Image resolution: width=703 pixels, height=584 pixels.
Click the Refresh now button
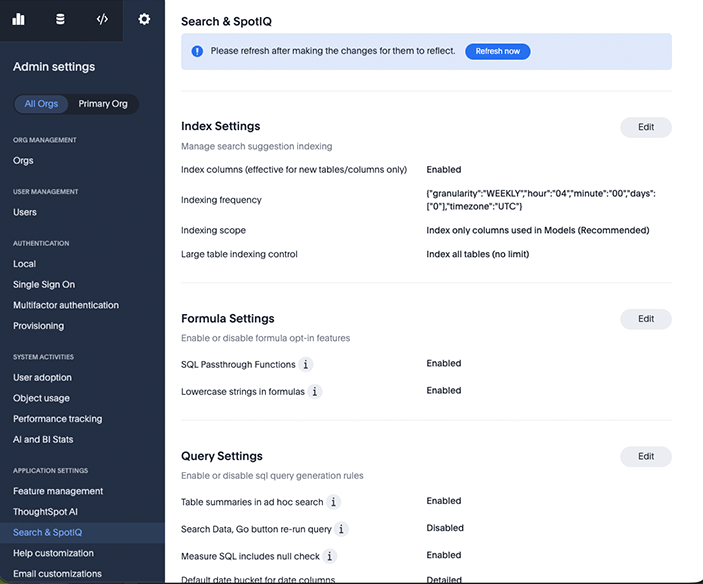point(498,51)
